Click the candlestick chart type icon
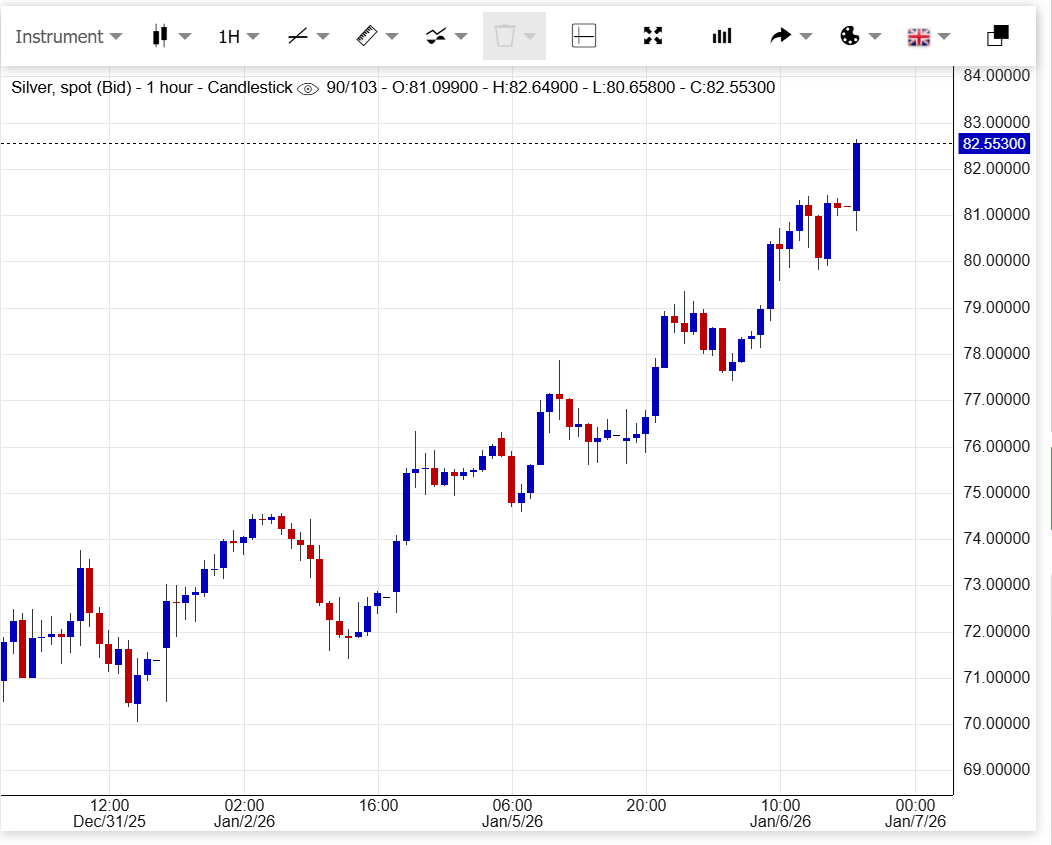 tap(159, 37)
